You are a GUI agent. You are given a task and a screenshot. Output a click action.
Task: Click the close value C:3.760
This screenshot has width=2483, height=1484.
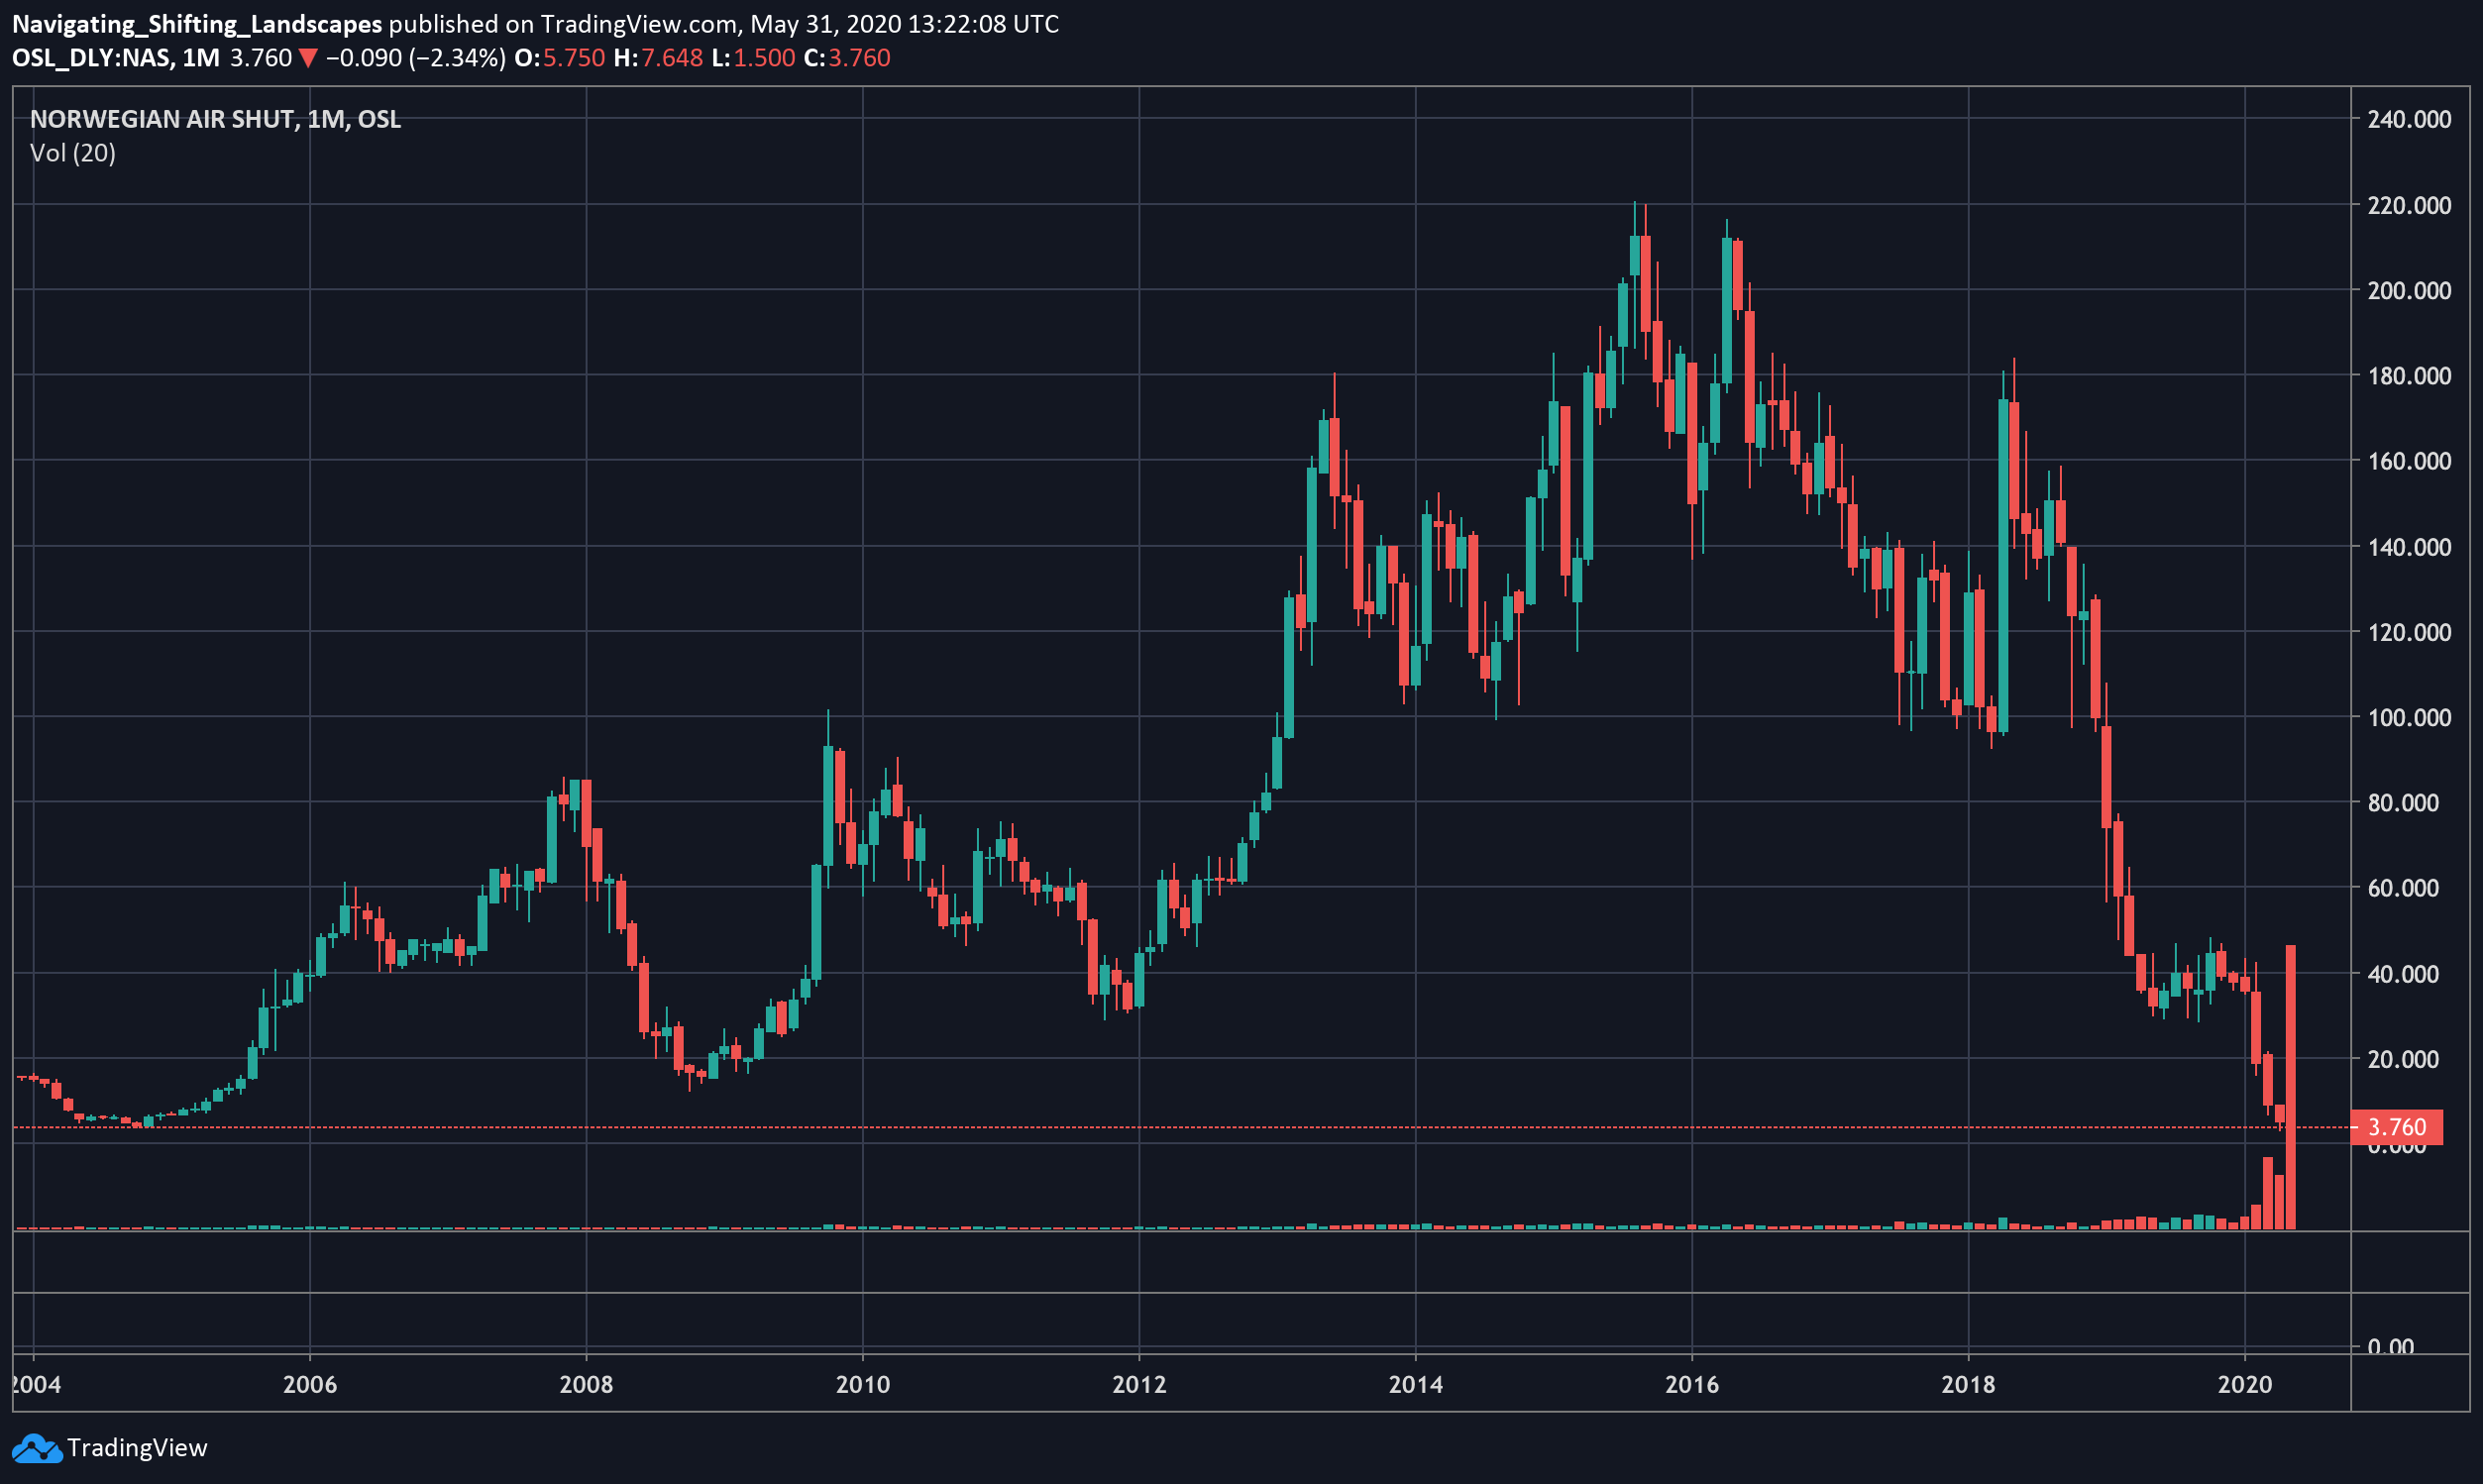click(847, 58)
